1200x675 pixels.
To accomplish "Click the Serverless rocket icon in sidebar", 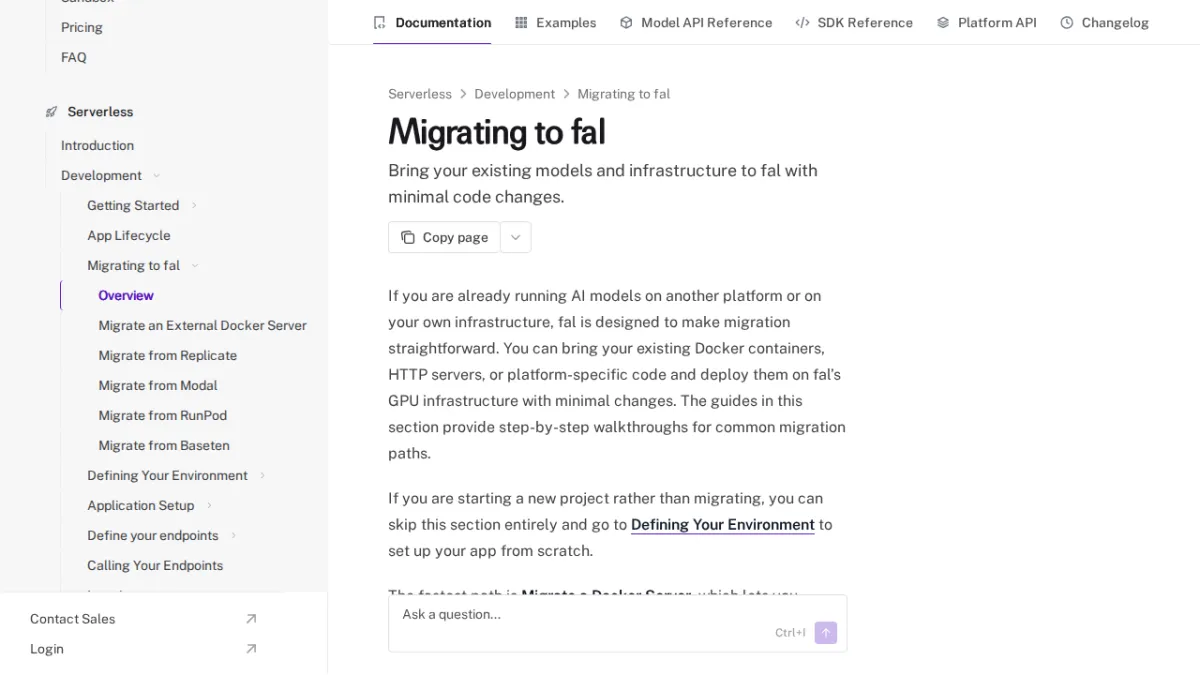I will pyautogui.click(x=52, y=112).
